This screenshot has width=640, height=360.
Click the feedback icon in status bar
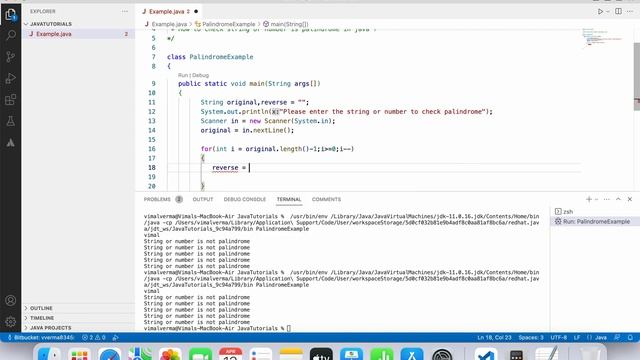pos(617,338)
